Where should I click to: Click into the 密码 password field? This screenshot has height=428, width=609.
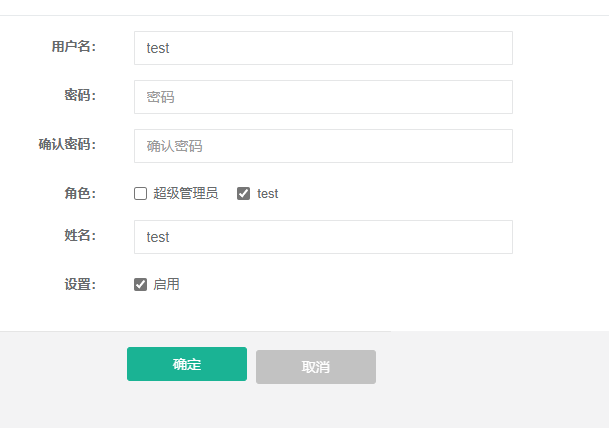pos(323,97)
